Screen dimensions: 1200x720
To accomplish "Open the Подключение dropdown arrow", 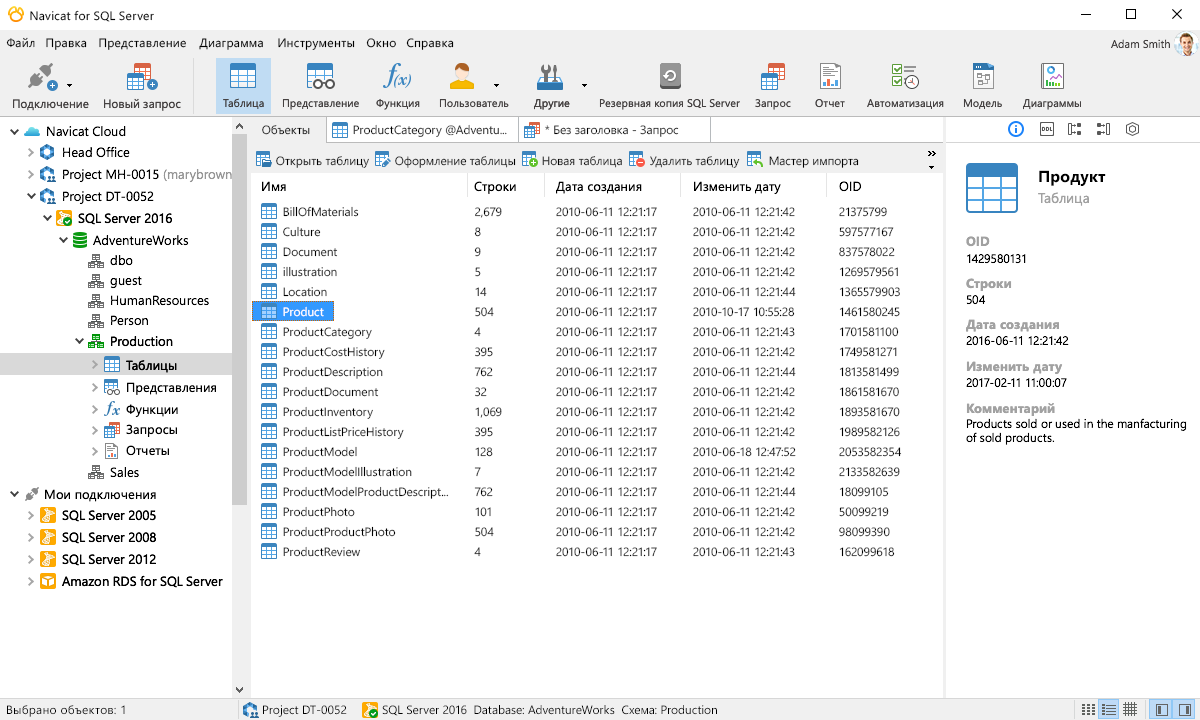I will (x=68, y=86).
